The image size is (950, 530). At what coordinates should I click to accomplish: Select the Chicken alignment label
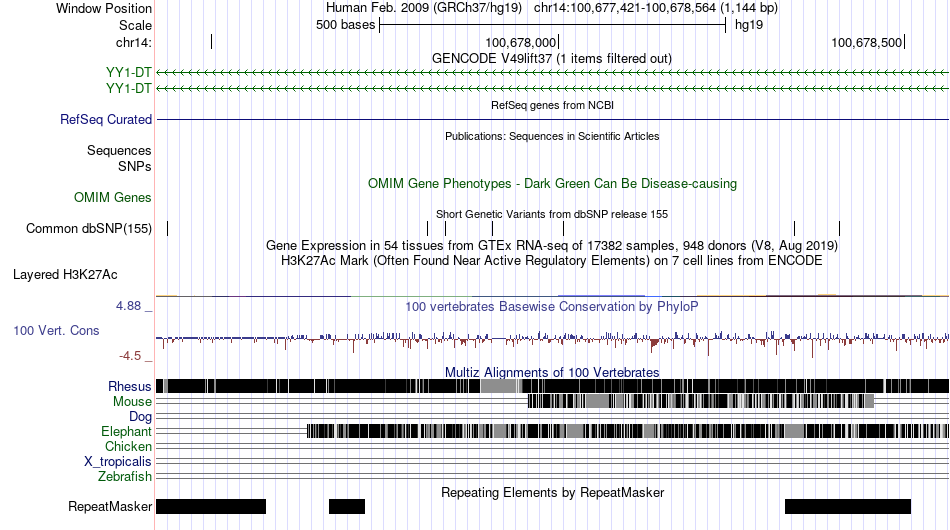coord(128,446)
